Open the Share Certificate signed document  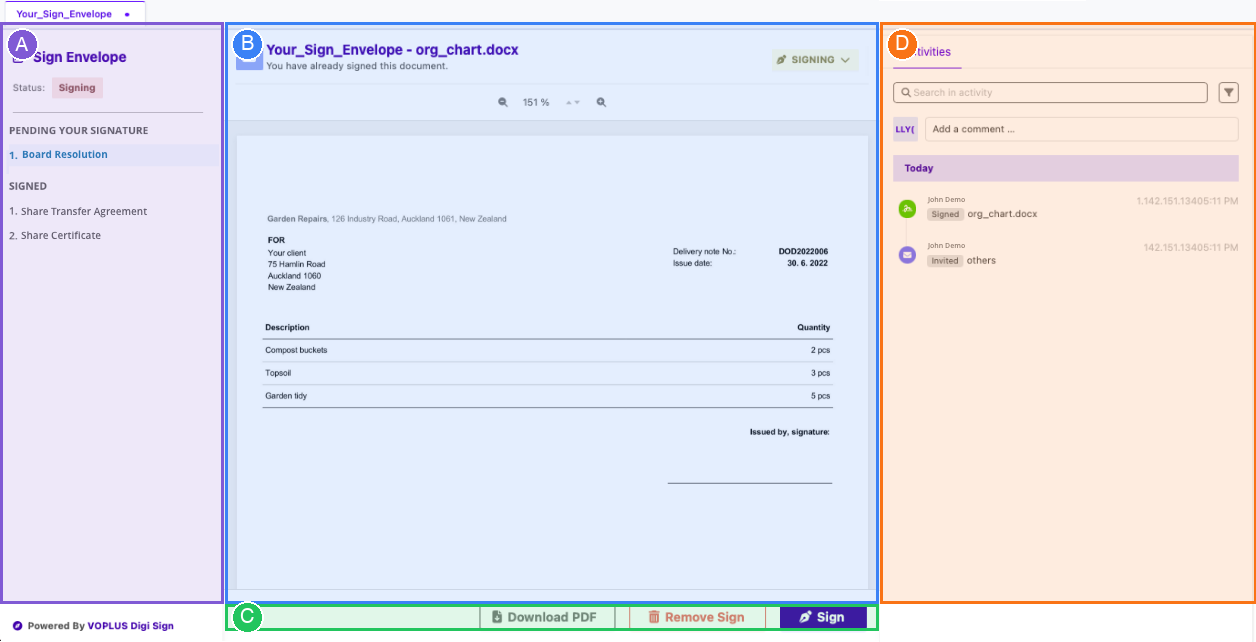[x=60, y=235]
